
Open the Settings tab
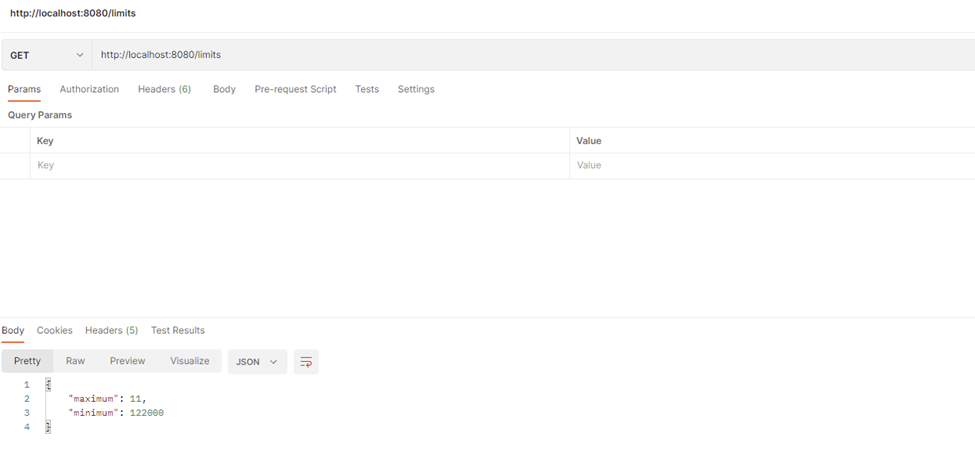[416, 89]
